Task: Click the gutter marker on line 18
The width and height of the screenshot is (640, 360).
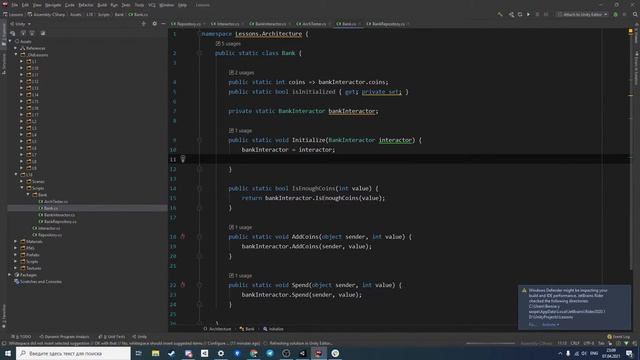Action: [x=182, y=236]
